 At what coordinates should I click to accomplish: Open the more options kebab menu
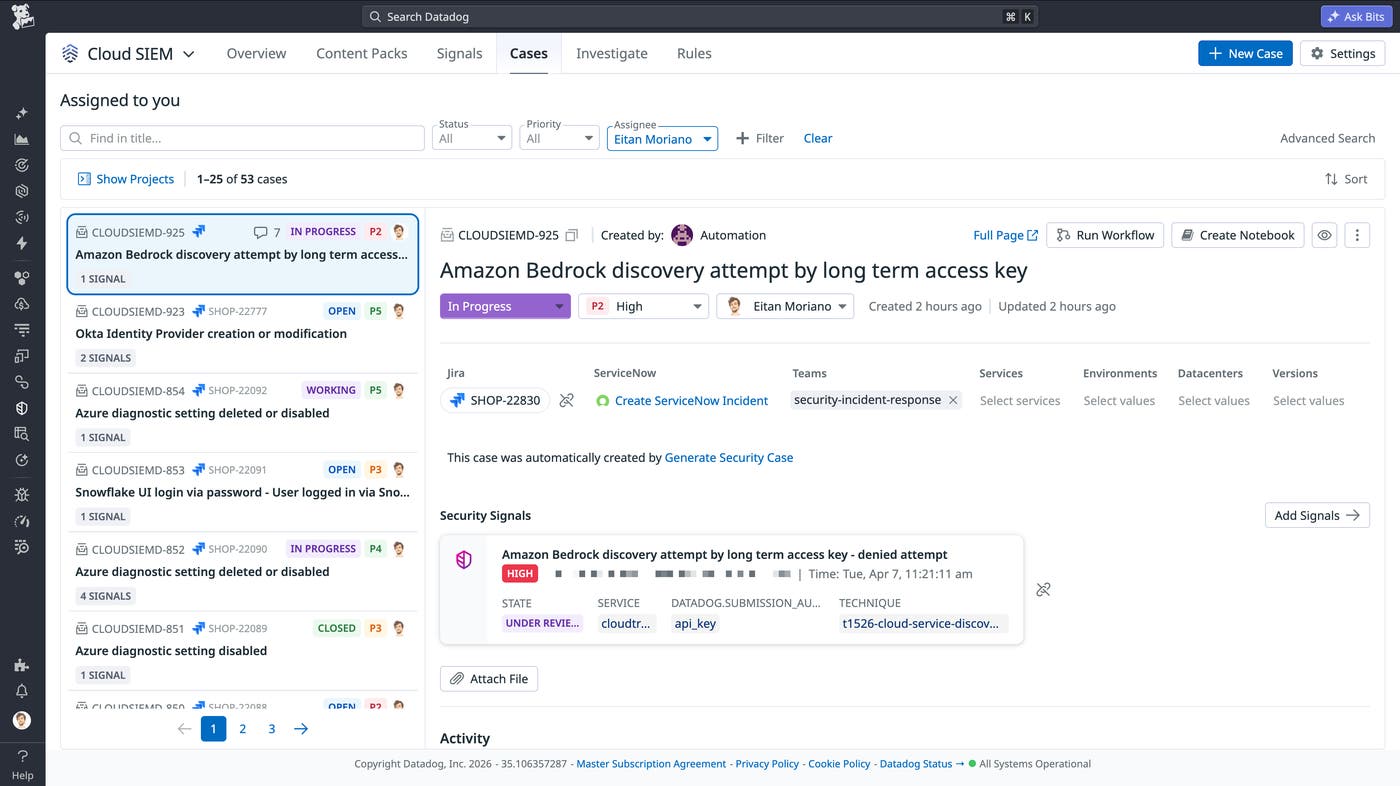click(1357, 235)
